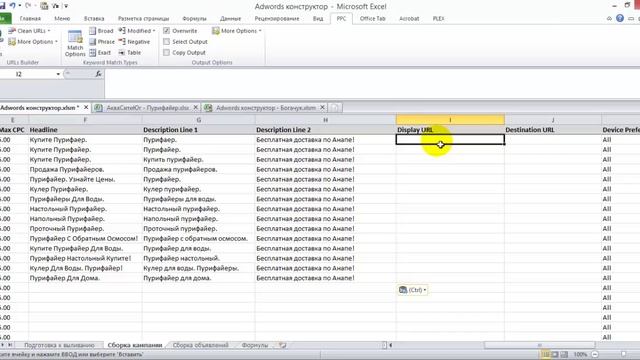Open the Office Tab ribbon tab
The height and width of the screenshot is (360, 640).
click(x=373, y=18)
